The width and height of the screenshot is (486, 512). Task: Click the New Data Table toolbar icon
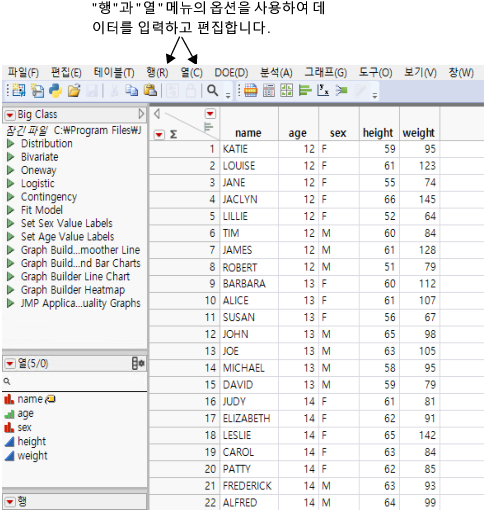coord(19,90)
